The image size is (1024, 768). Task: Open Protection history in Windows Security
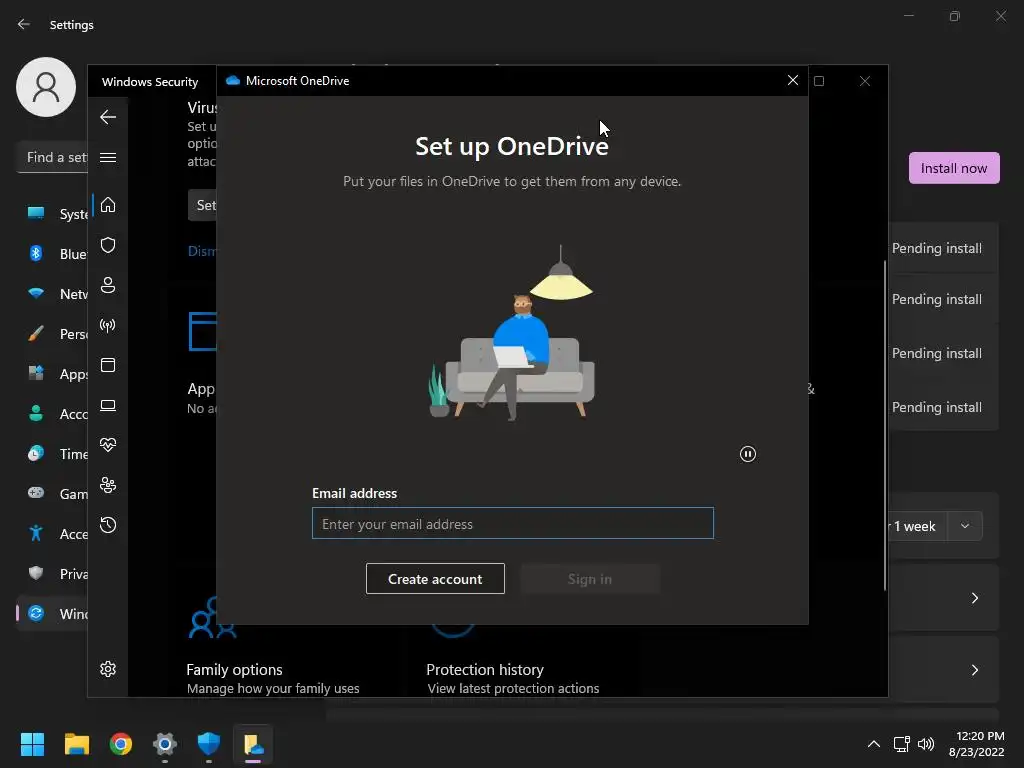[x=485, y=670]
